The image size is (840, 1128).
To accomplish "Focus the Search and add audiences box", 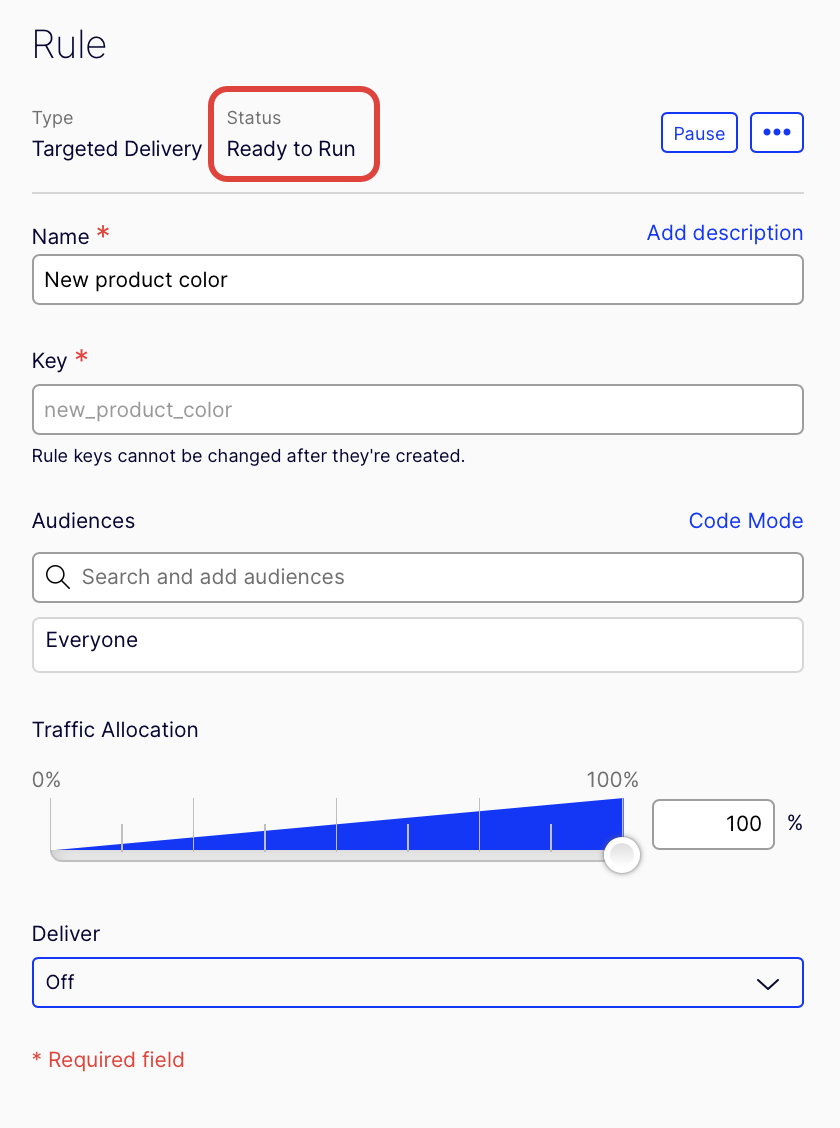I will [430, 577].
